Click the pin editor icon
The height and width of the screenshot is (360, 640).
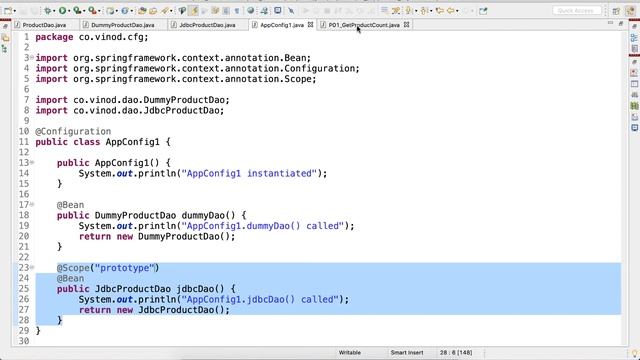[x=291, y=11]
